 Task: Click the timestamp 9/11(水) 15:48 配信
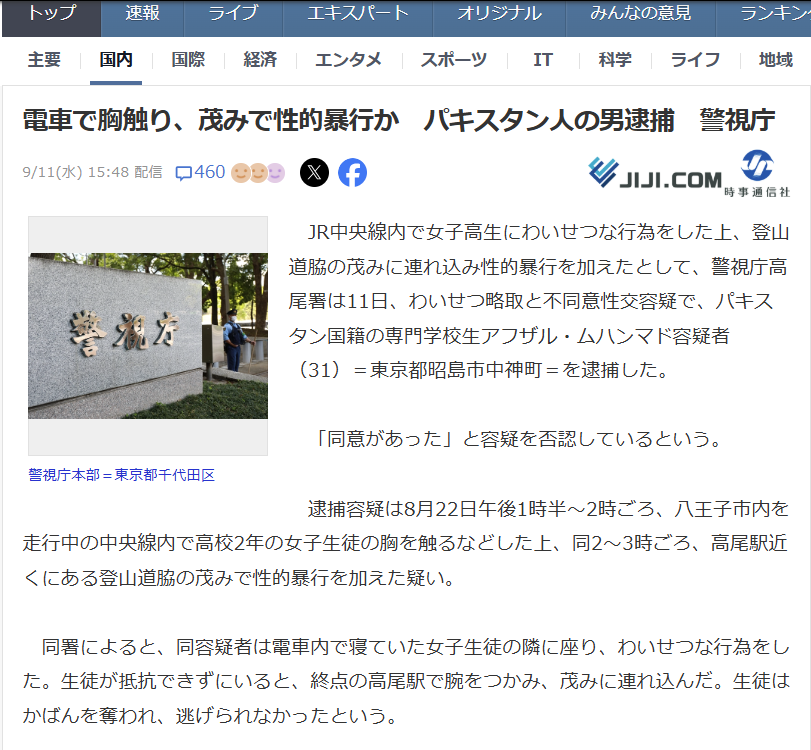[x=93, y=172]
